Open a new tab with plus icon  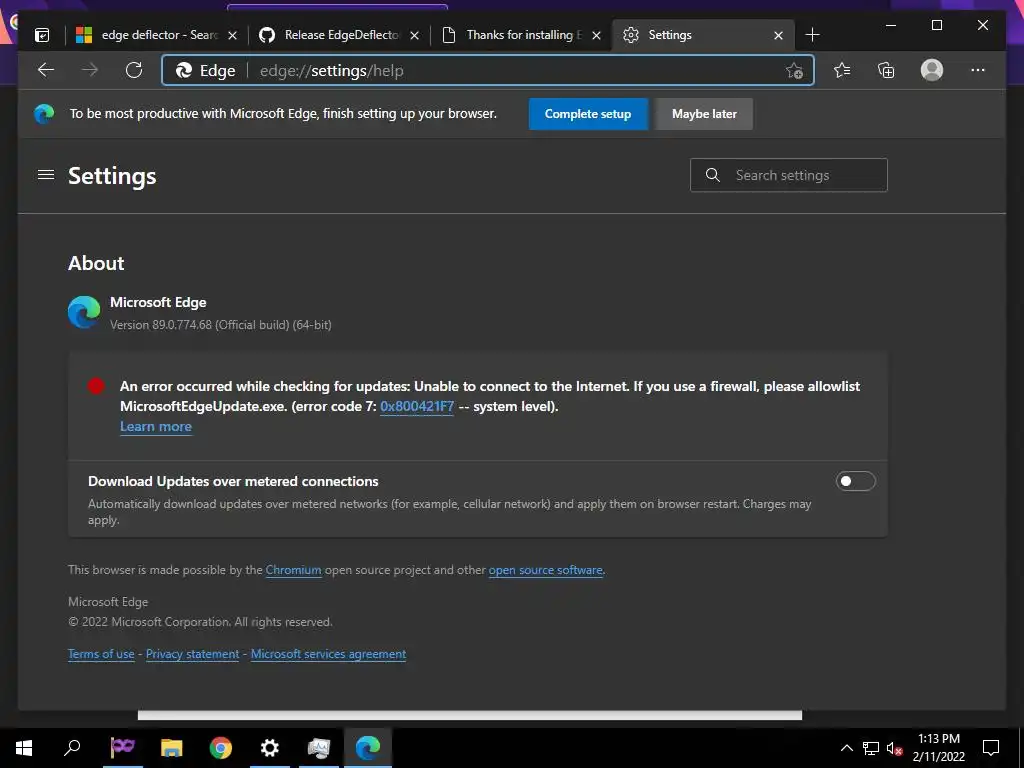click(812, 35)
